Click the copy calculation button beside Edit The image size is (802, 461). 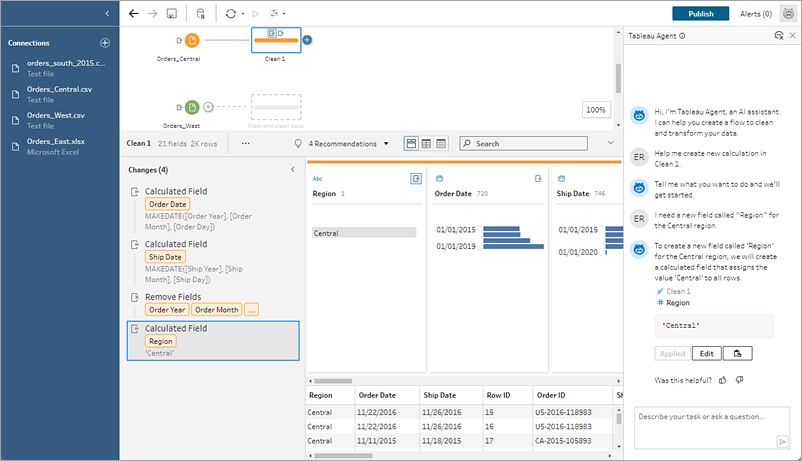click(x=737, y=353)
